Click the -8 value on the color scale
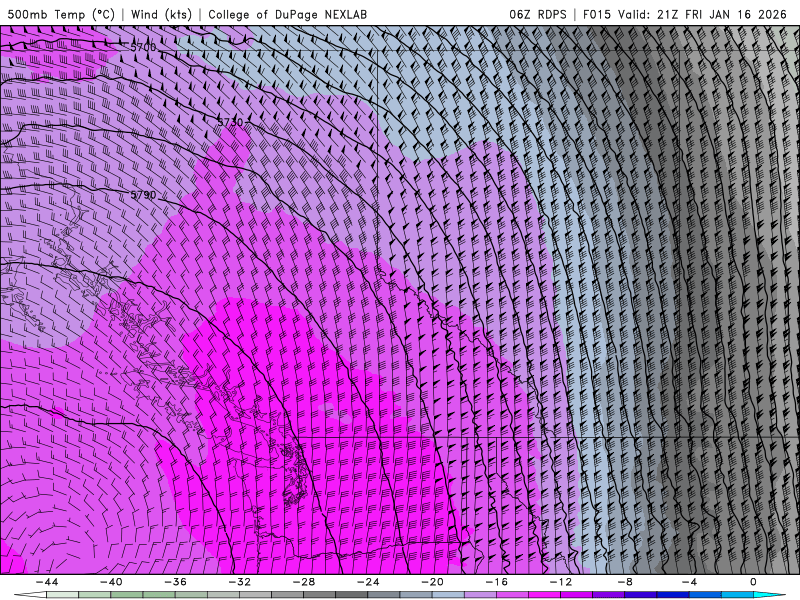 tap(625, 582)
